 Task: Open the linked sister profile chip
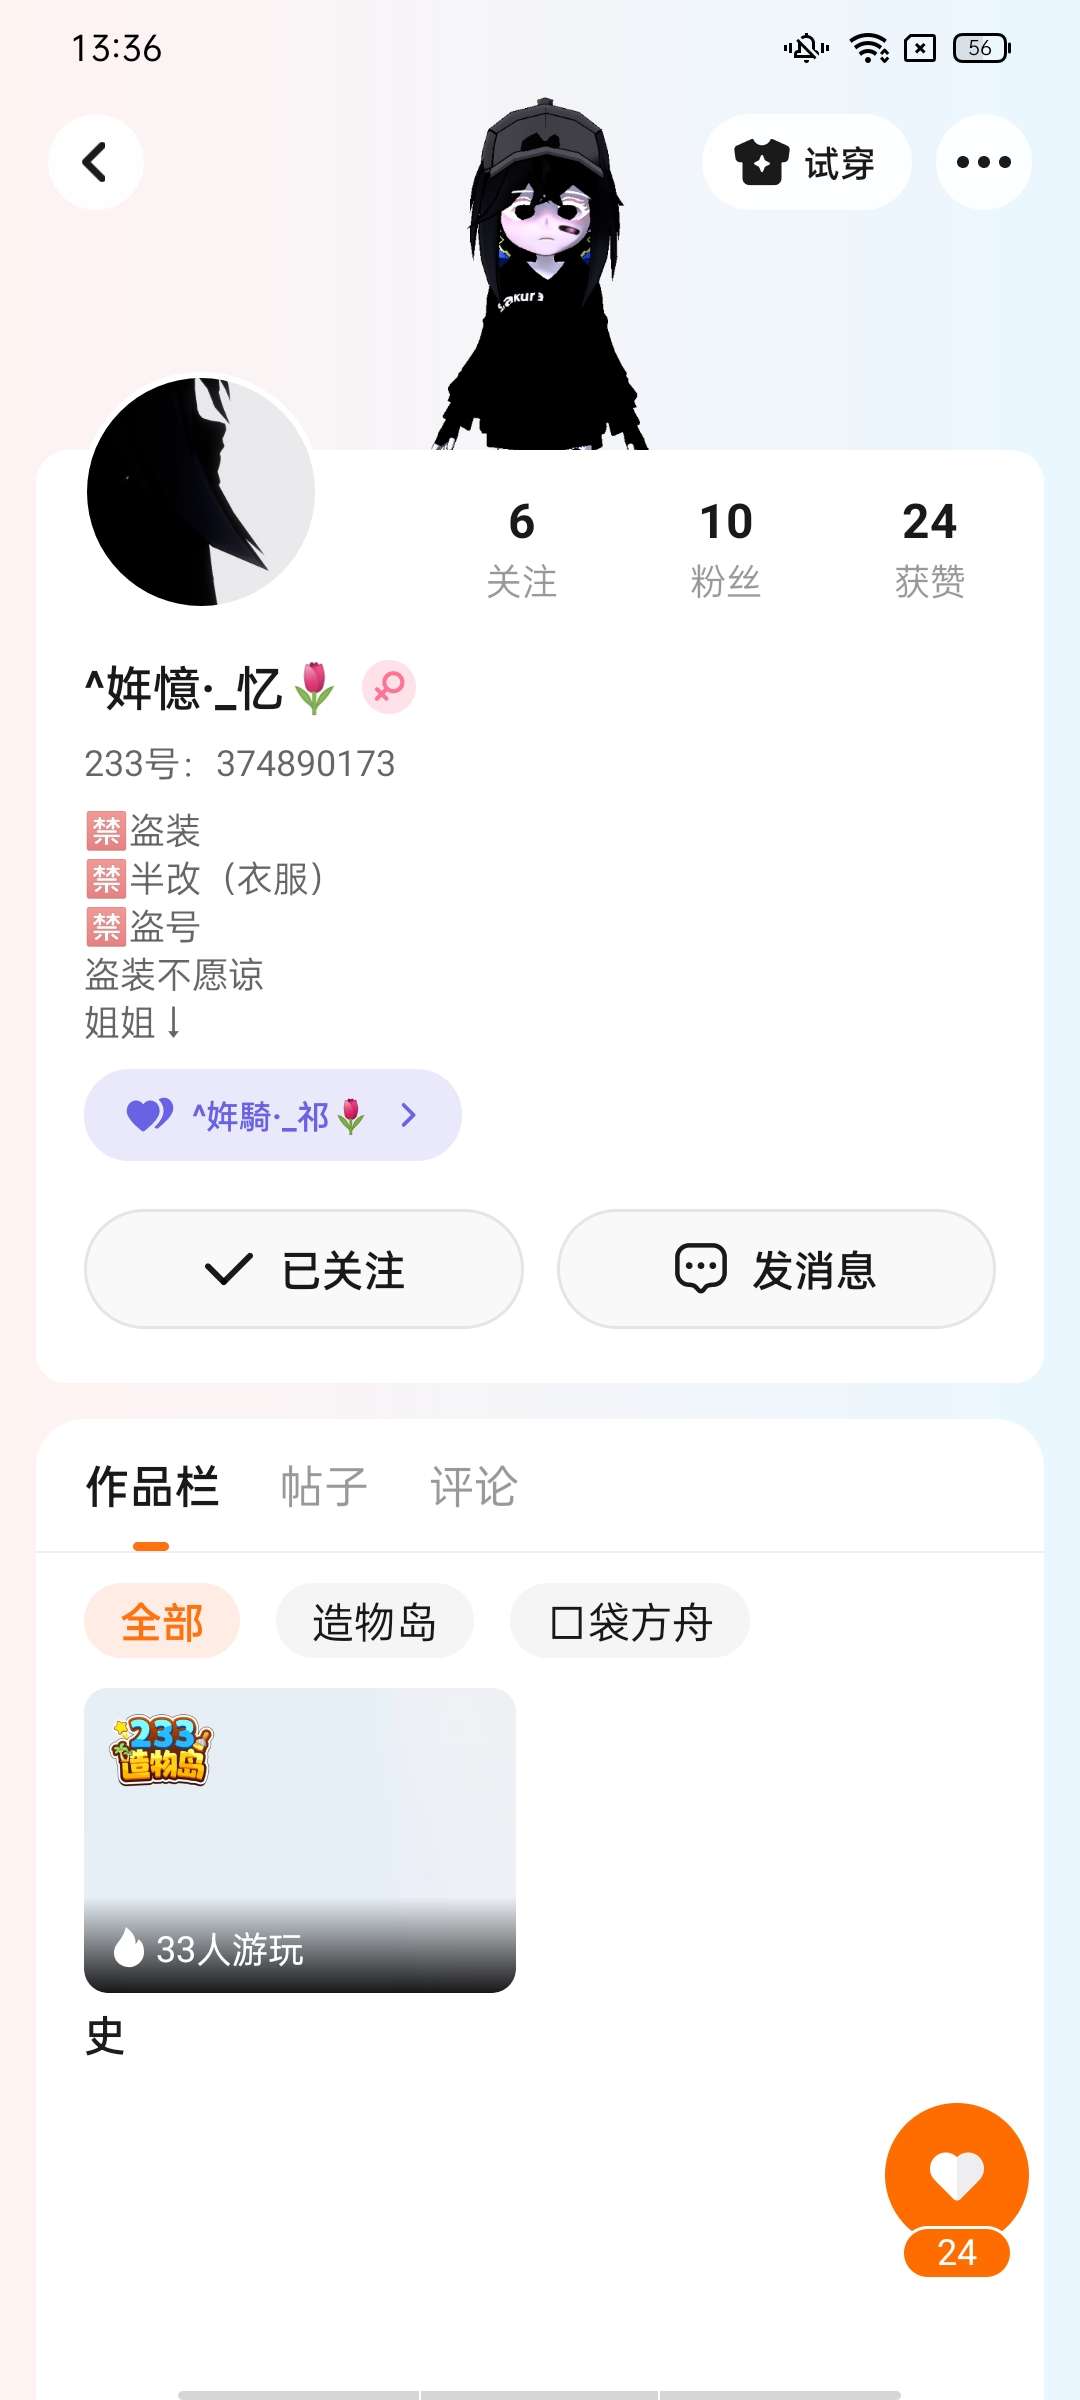272,1115
